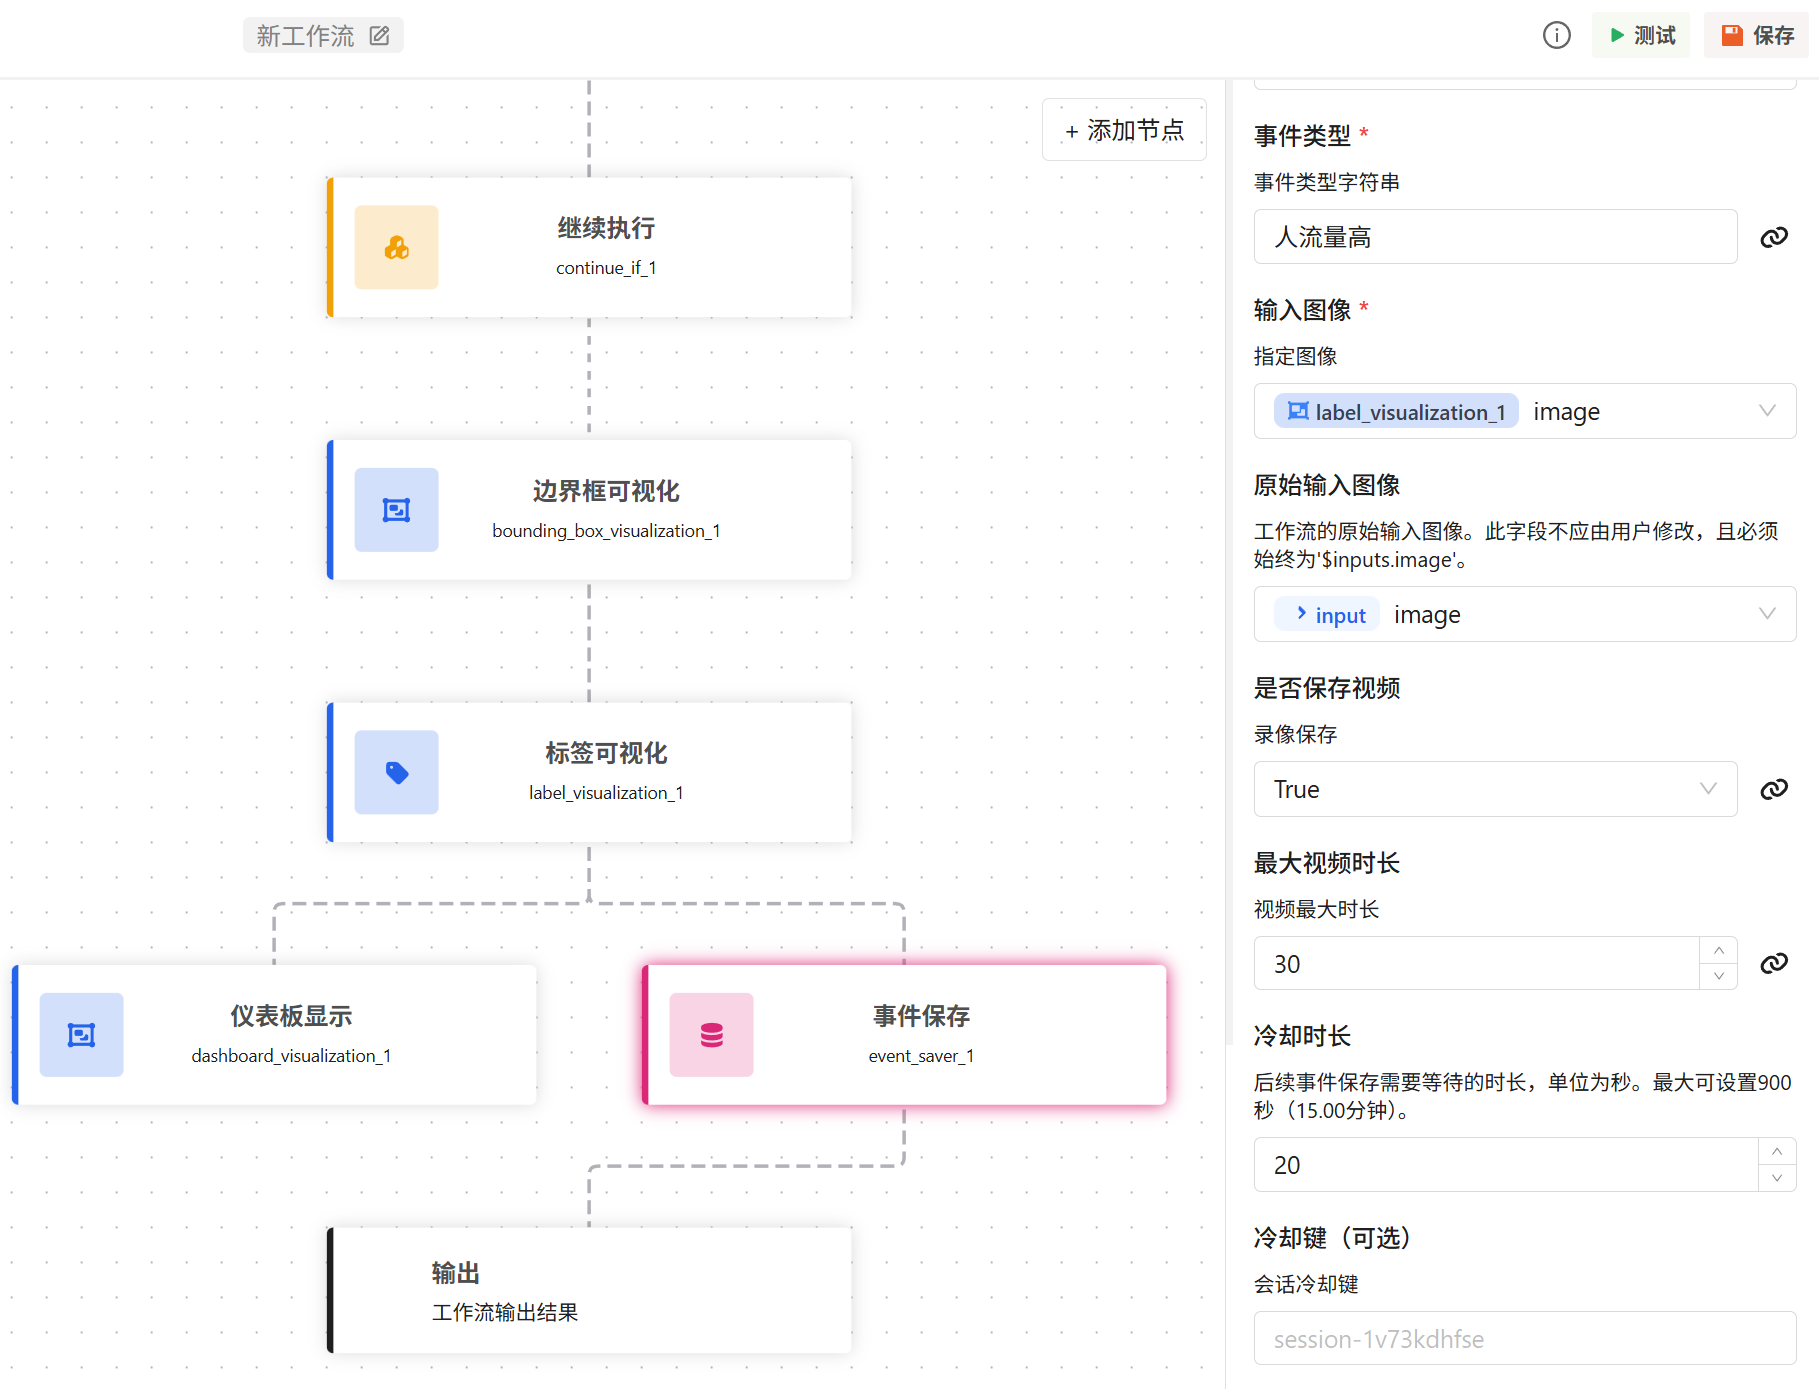Toggle link binding for 最大视频时长 field

(1773, 963)
